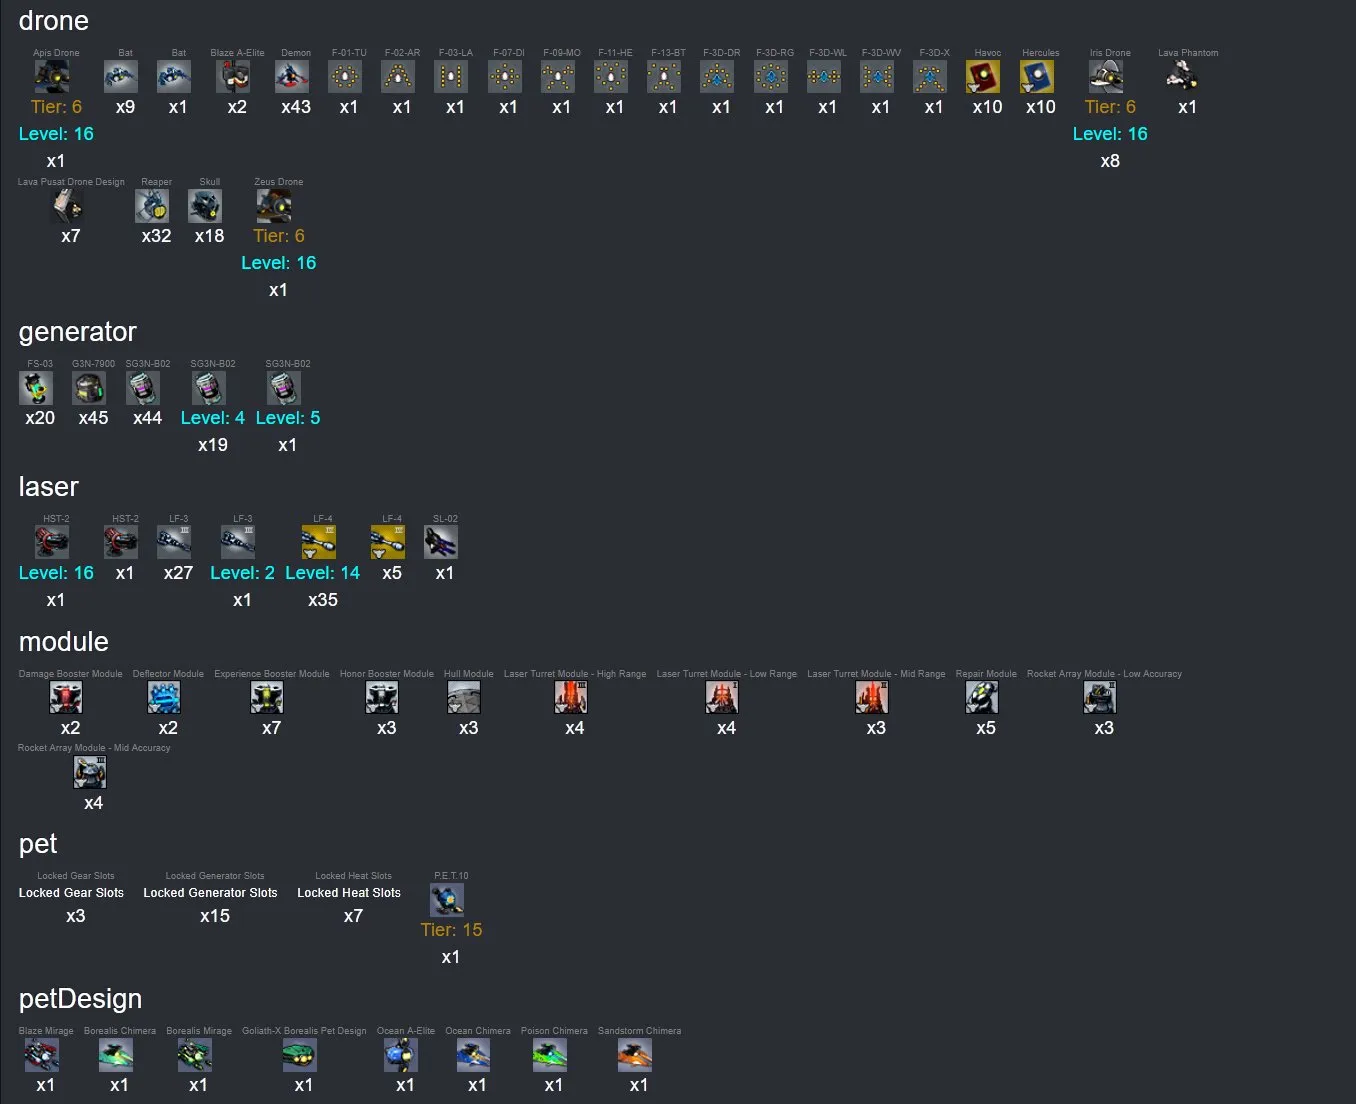Select the Blaze Mirage pet design icon

42,1055
